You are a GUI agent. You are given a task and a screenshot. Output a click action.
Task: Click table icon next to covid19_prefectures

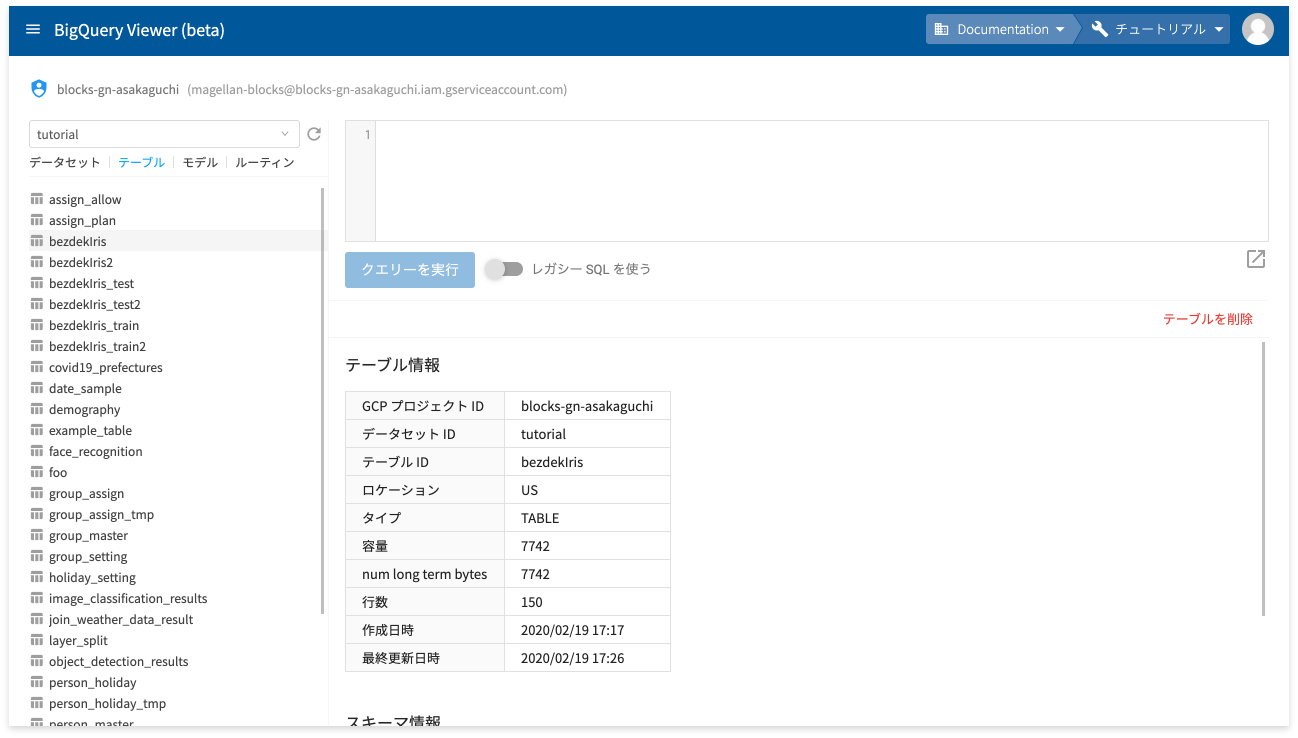[x=37, y=367]
